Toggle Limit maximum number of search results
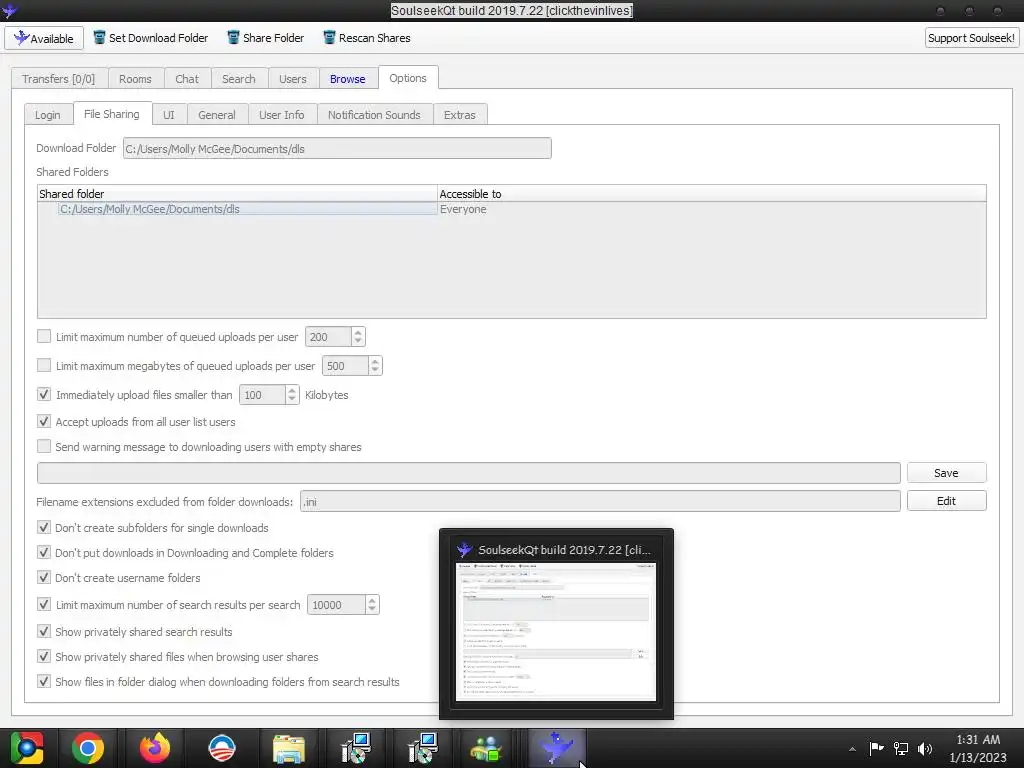 click(44, 604)
